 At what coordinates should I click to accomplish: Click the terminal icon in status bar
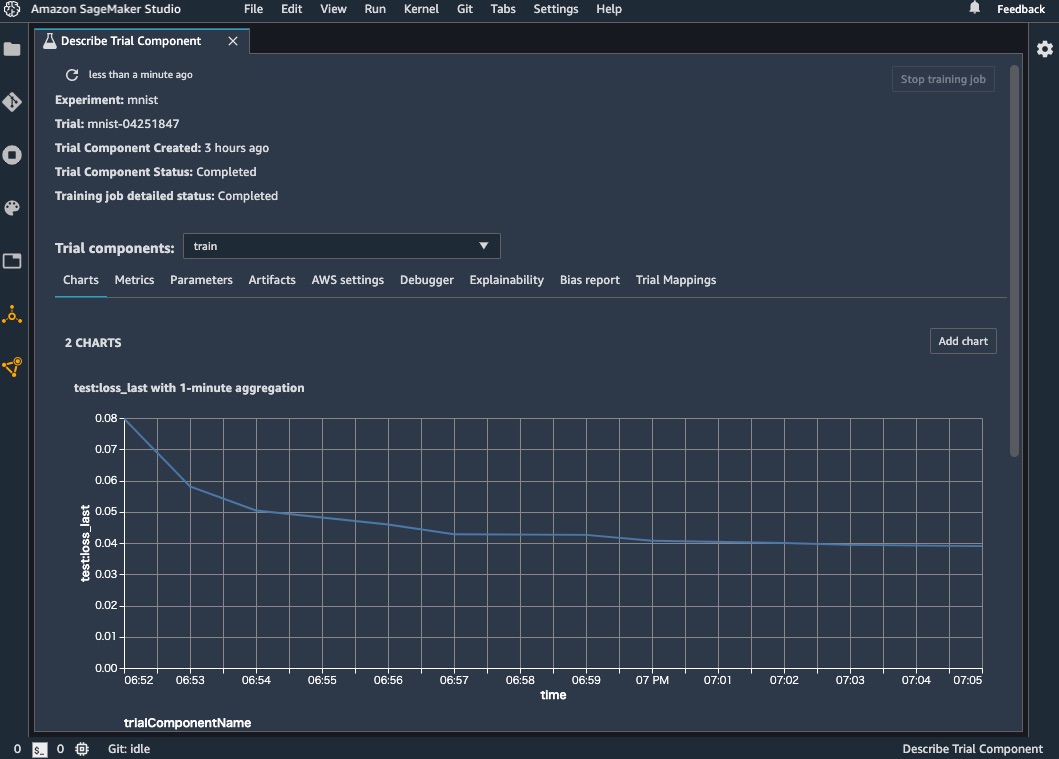[40, 749]
